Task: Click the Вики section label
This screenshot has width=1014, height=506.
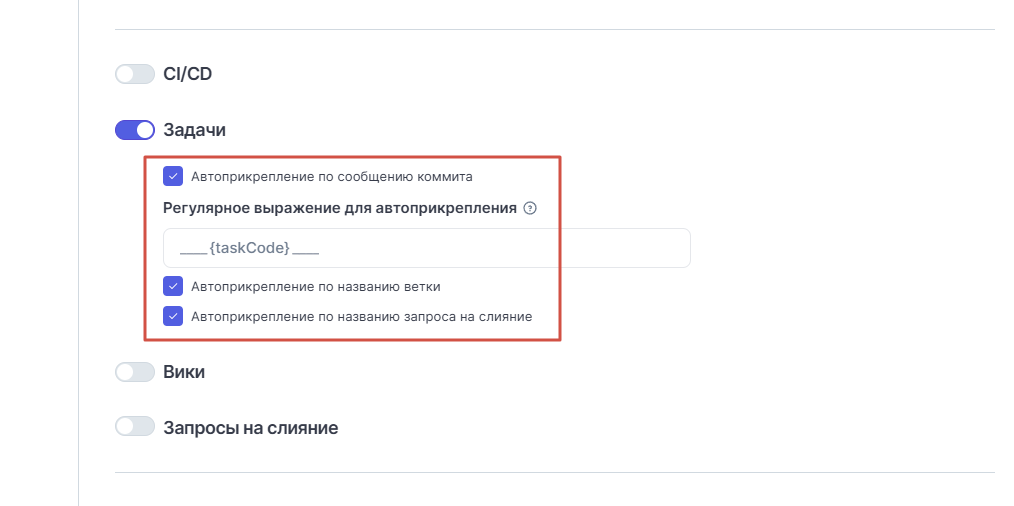Action: pyautogui.click(x=184, y=372)
